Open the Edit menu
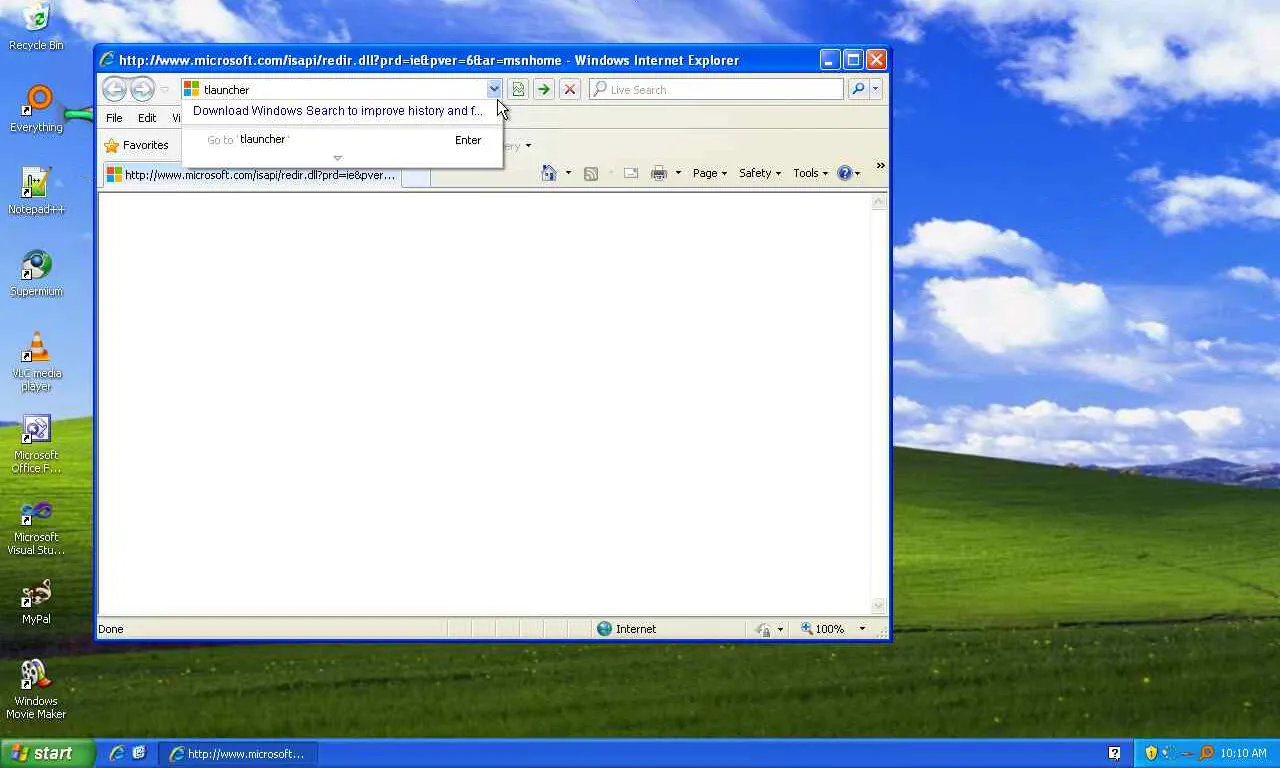Viewport: 1280px width, 768px height. click(147, 118)
